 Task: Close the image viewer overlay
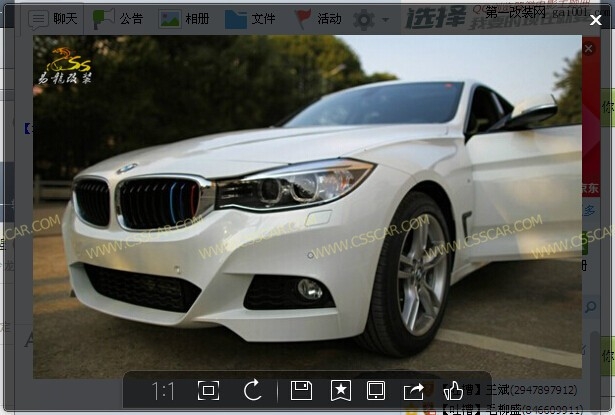pyautogui.click(x=595, y=20)
